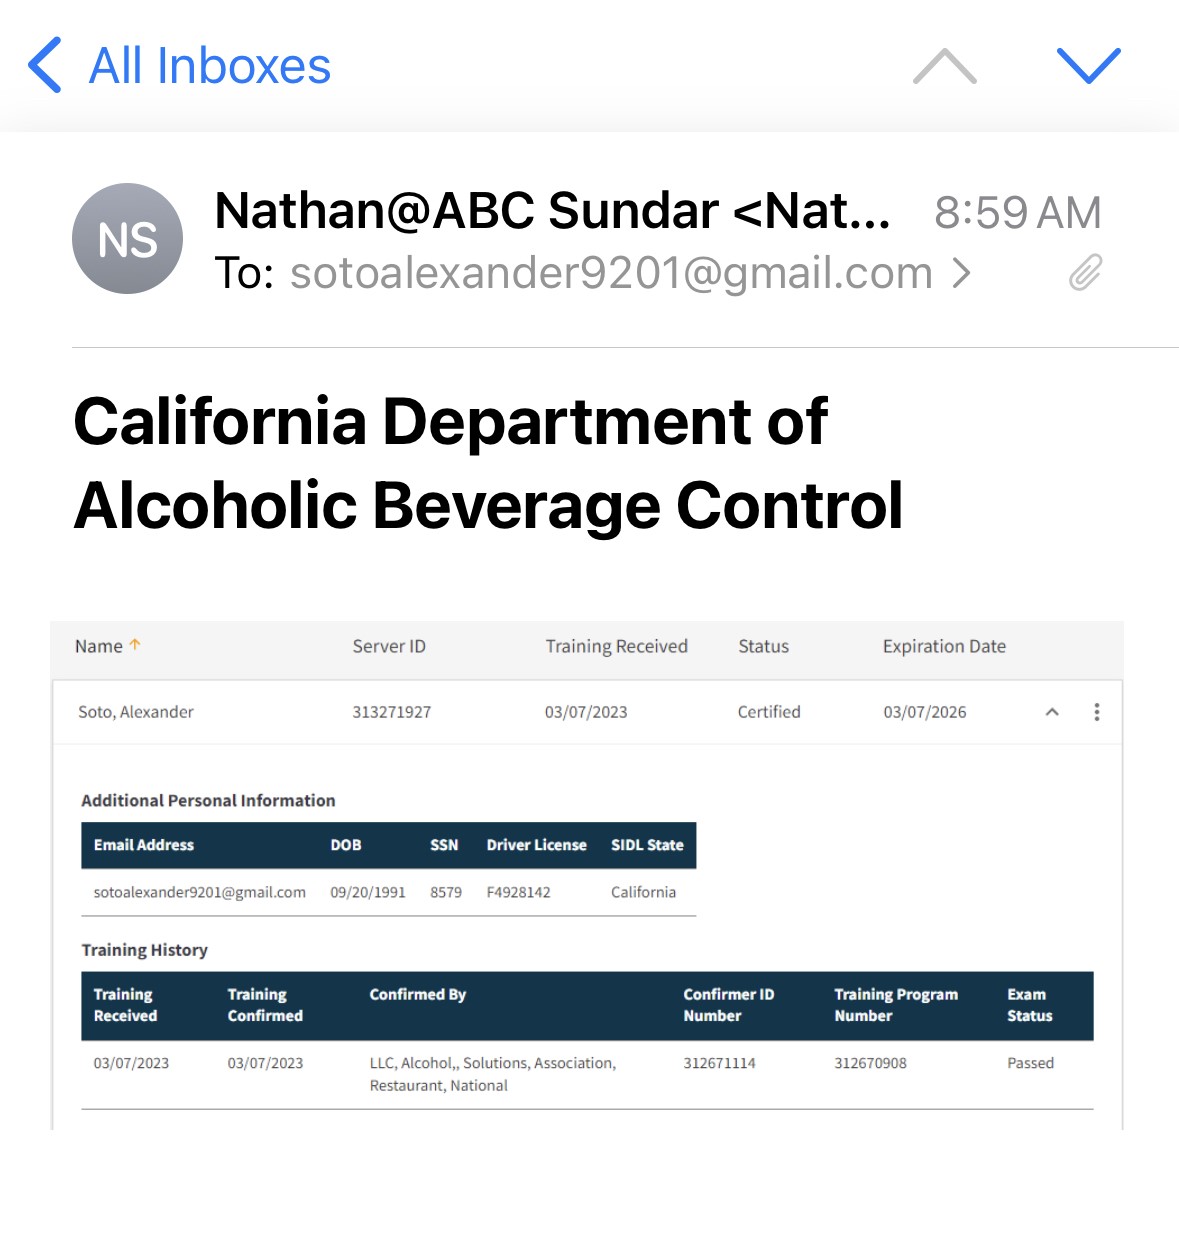Go to next message with down arrow

click(x=1088, y=66)
